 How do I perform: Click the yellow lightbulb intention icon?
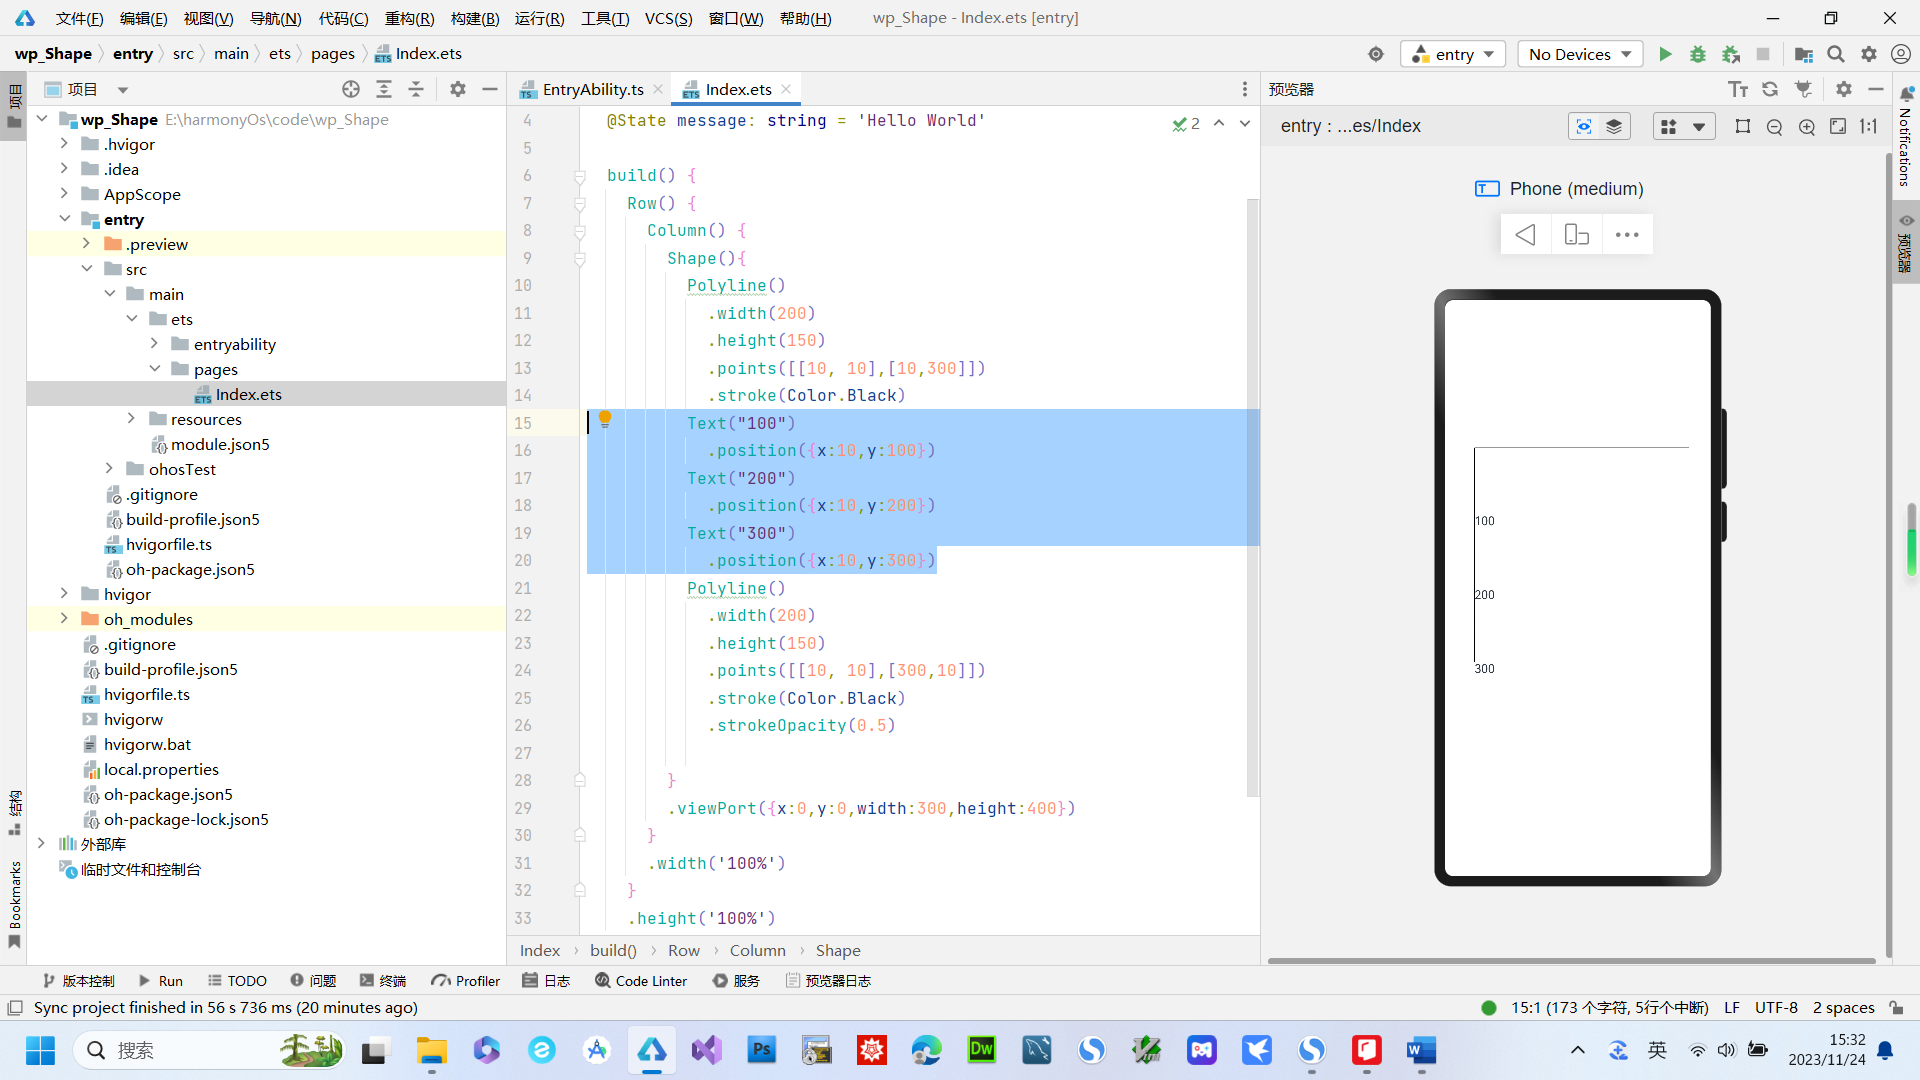coord(605,419)
